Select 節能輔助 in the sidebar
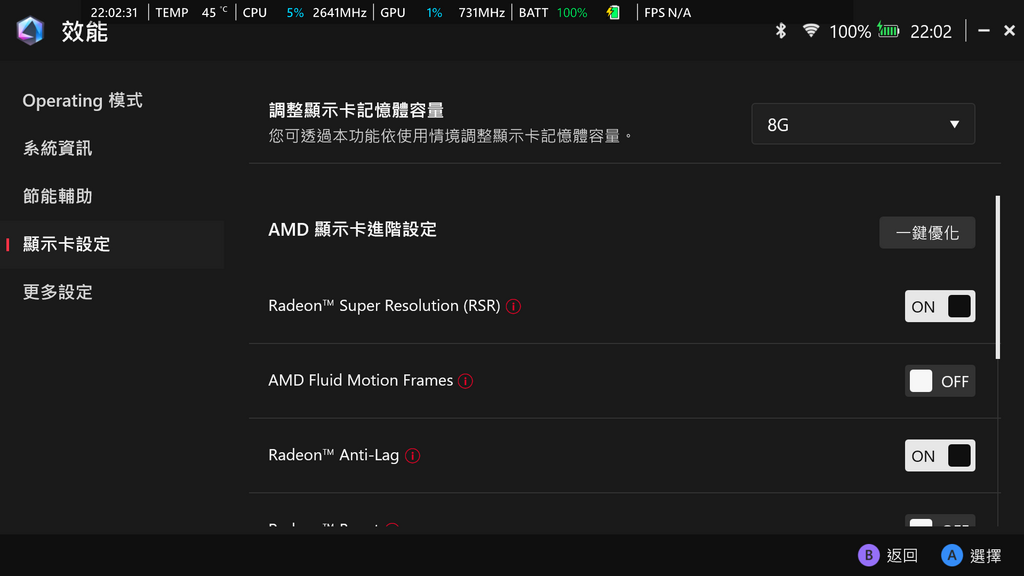Screen dimensions: 1024x576 pyautogui.click(x=57, y=196)
